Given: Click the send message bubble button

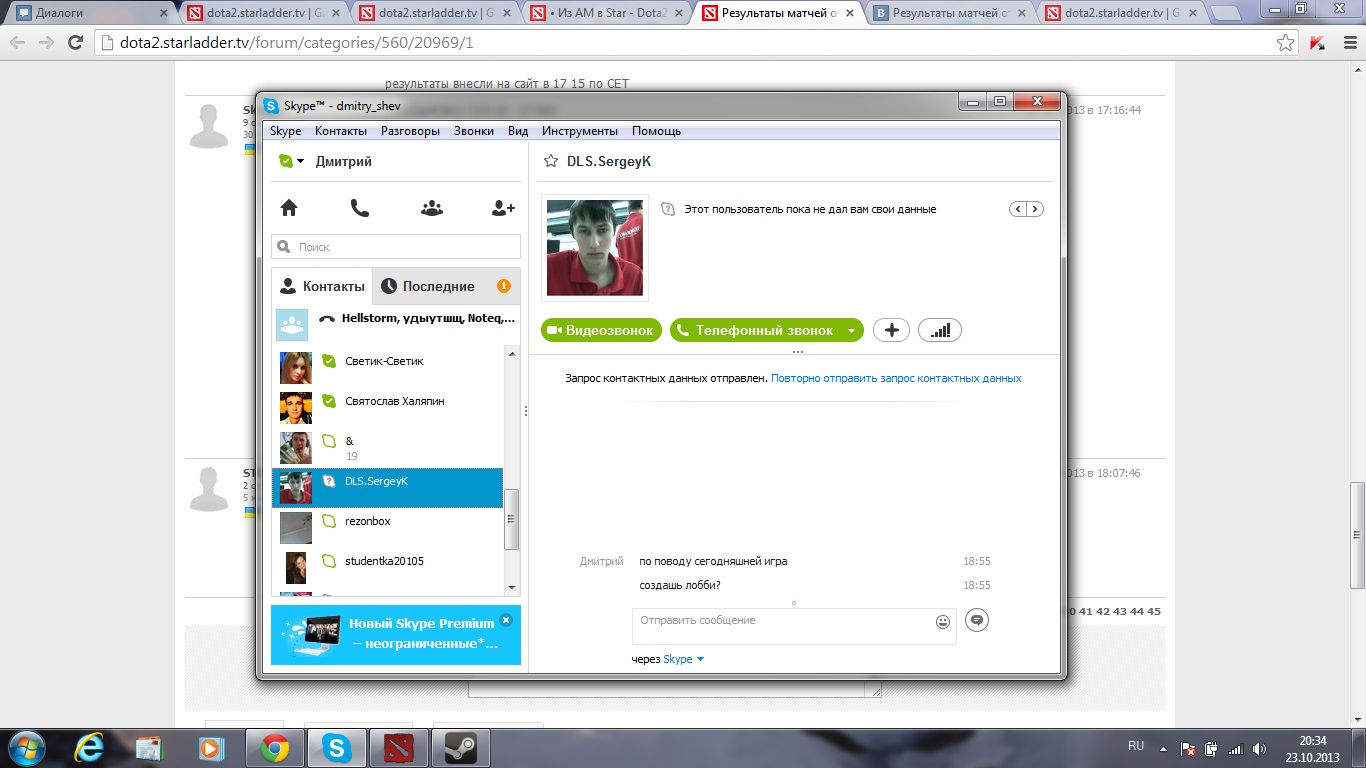Looking at the screenshot, I should tap(977, 621).
